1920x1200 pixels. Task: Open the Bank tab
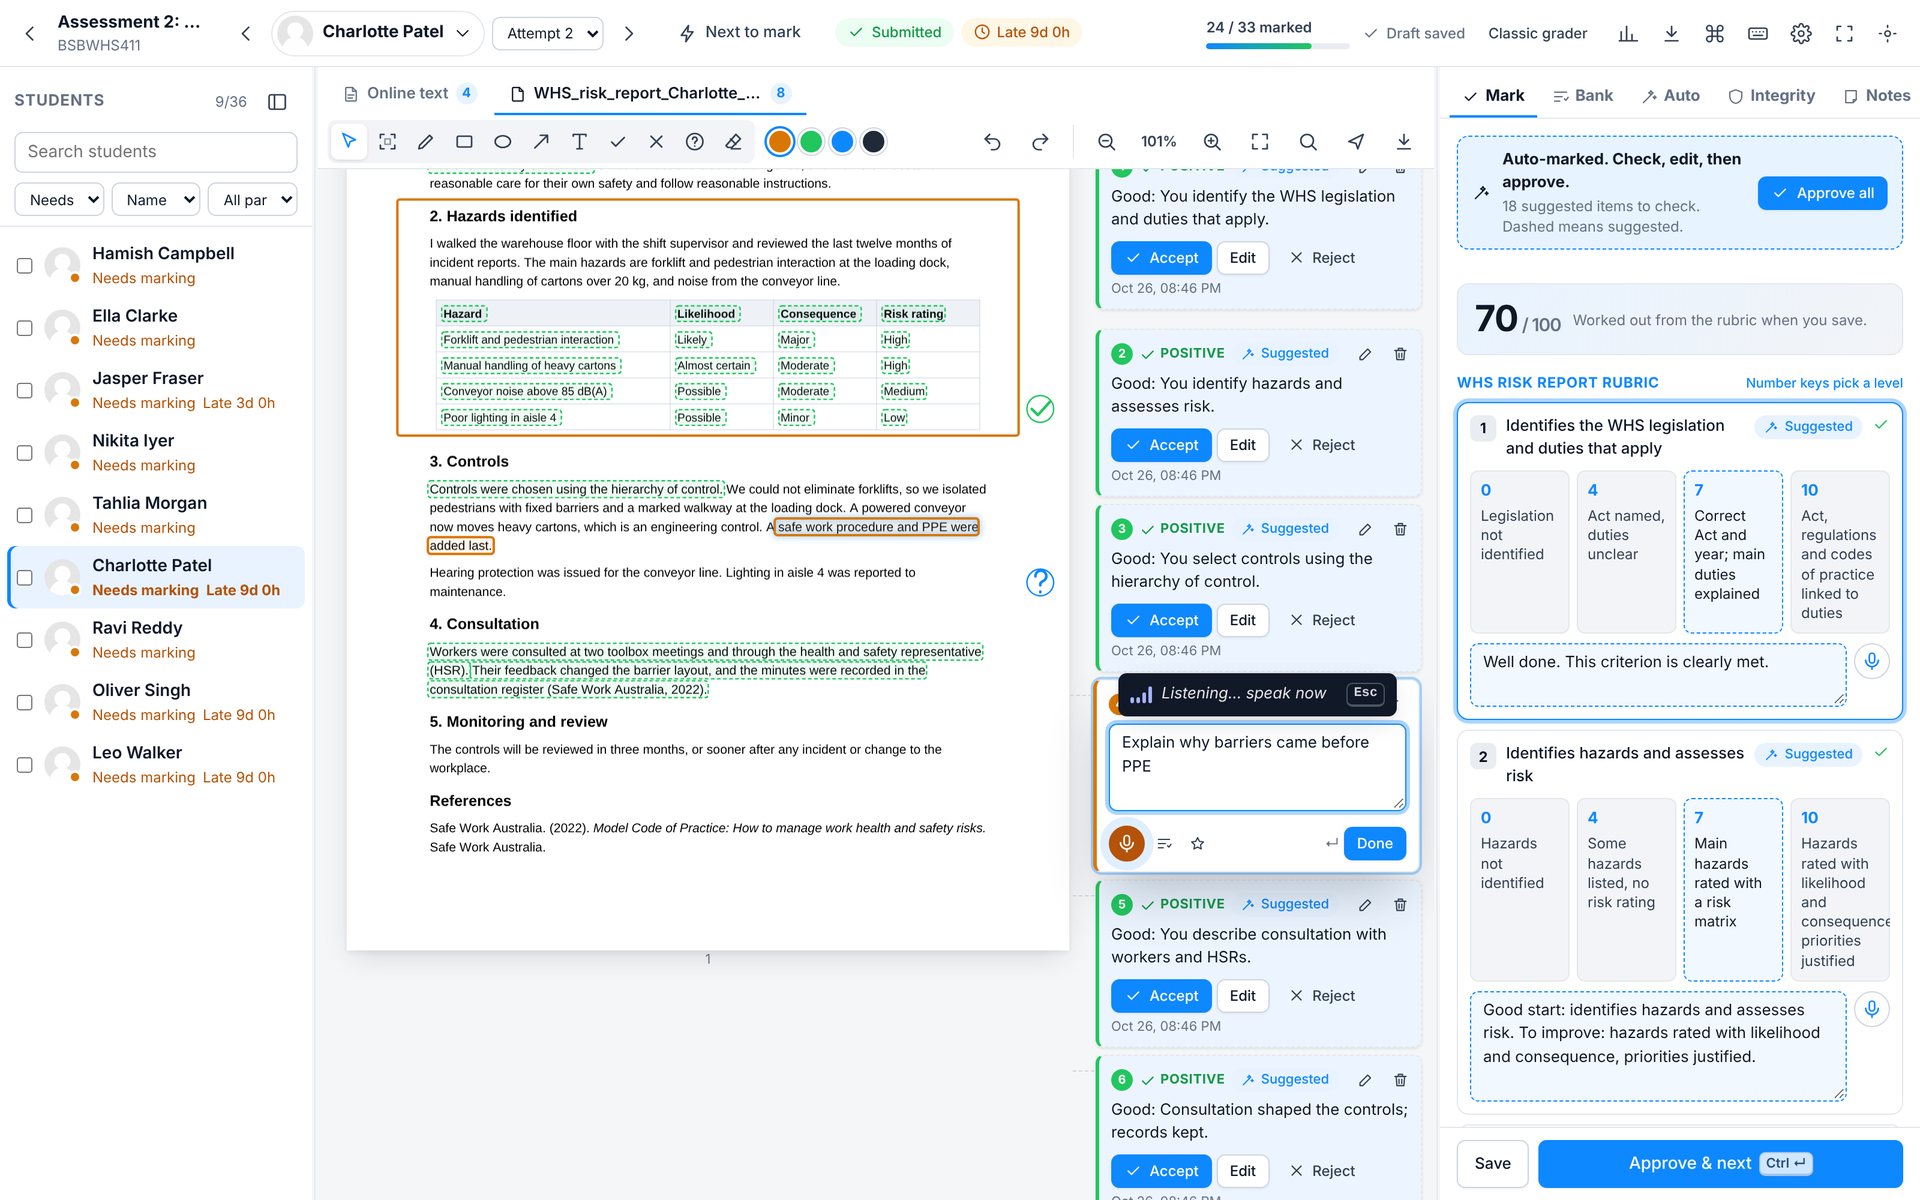[x=1583, y=96]
